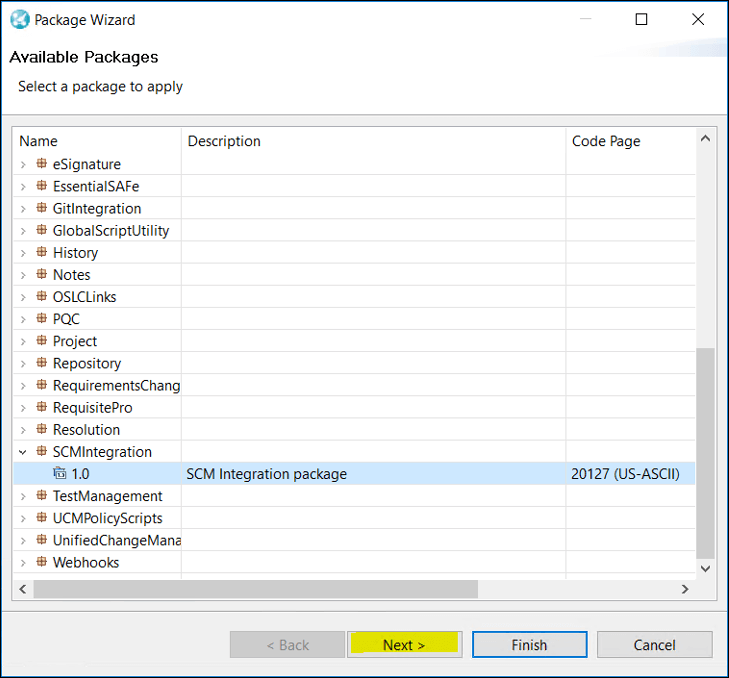
Task: Click the eSignature package icon
Action: [x=42, y=163]
